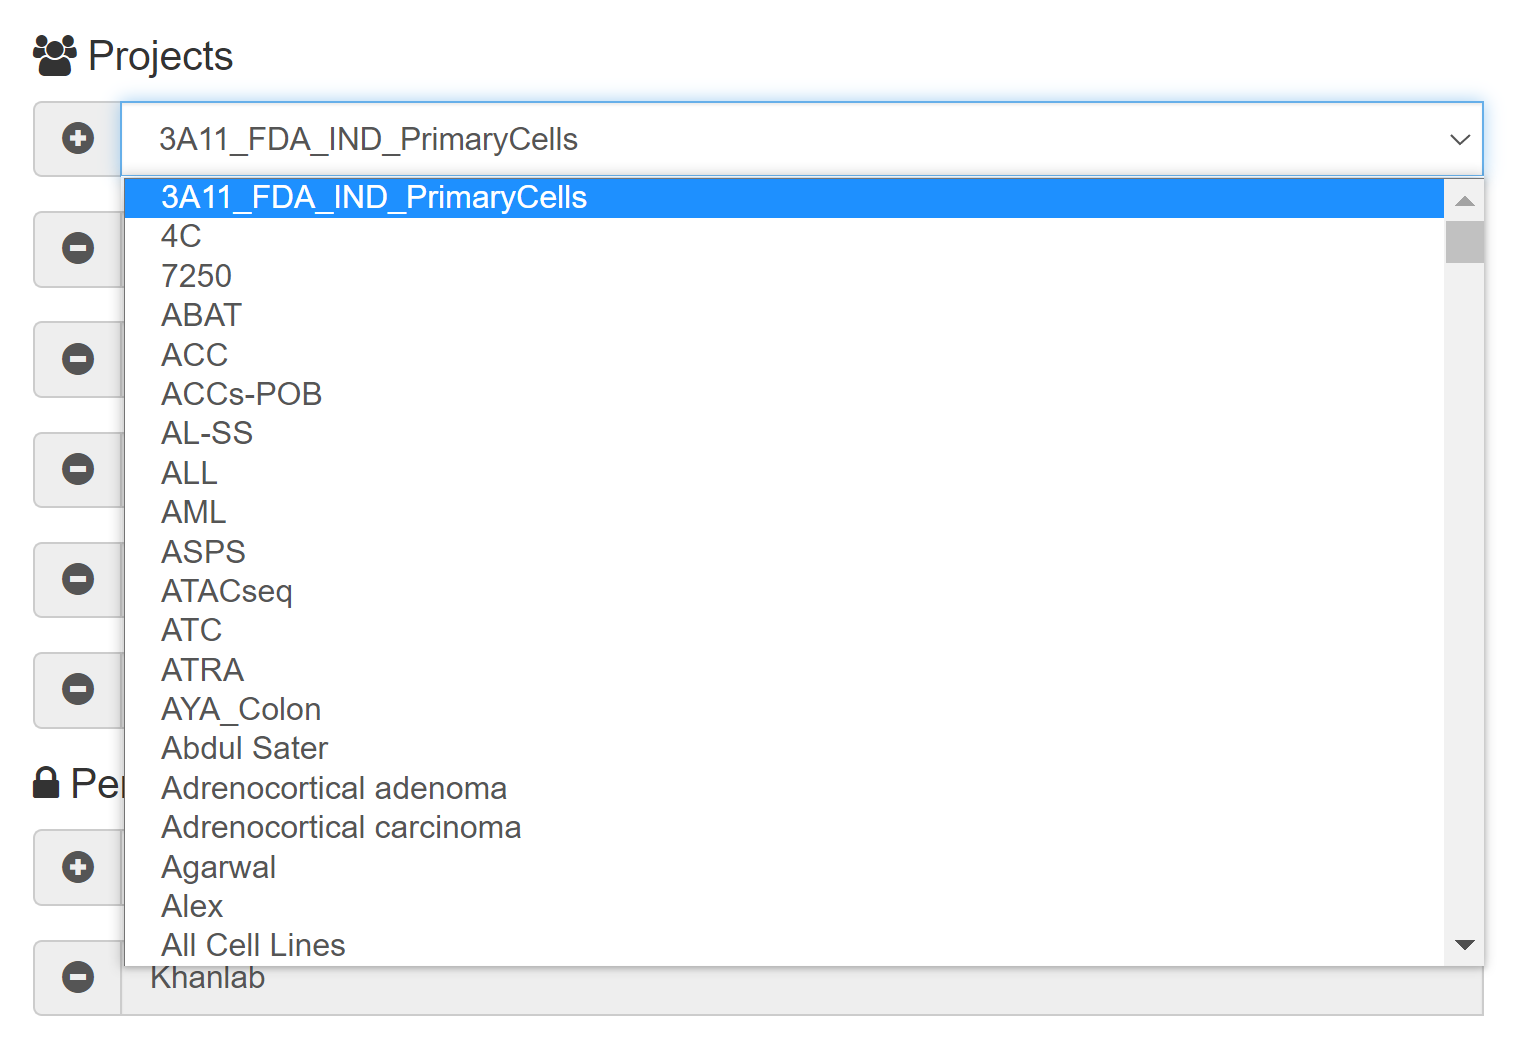Click the plus icon in the permissions section
The image size is (1526, 1057).
pyautogui.click(x=78, y=867)
